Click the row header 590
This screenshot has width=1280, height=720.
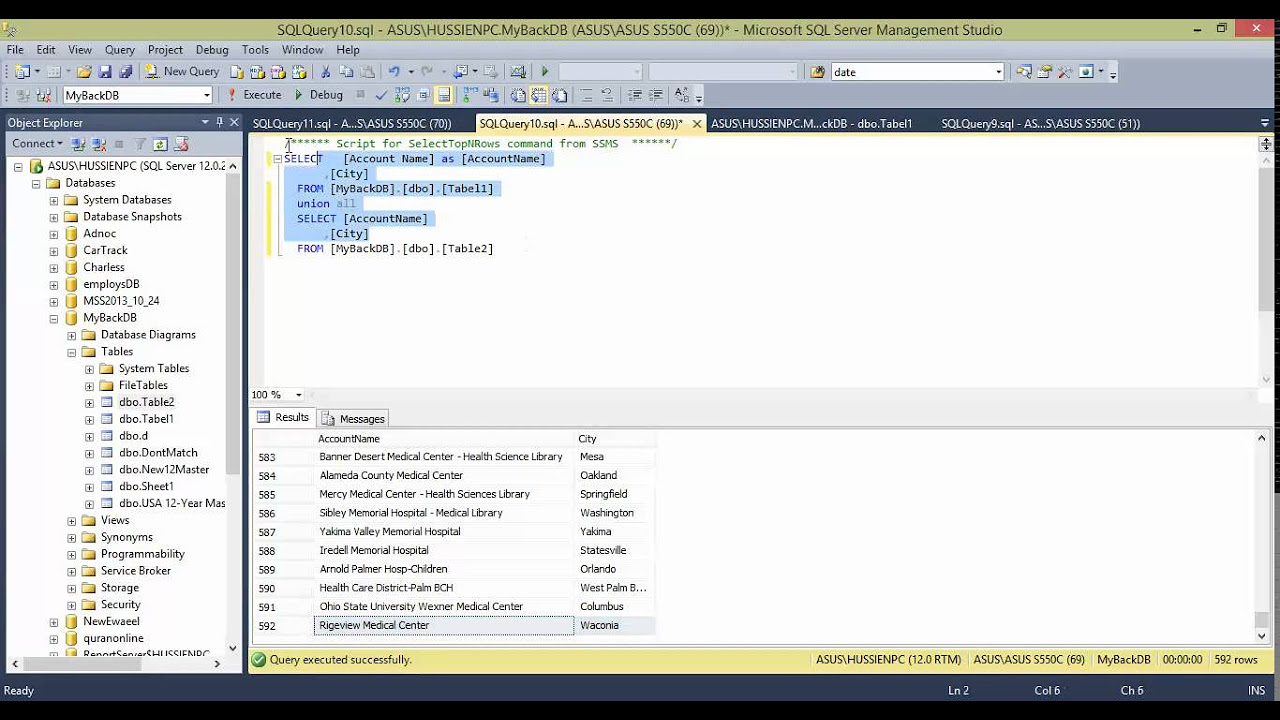283,588
